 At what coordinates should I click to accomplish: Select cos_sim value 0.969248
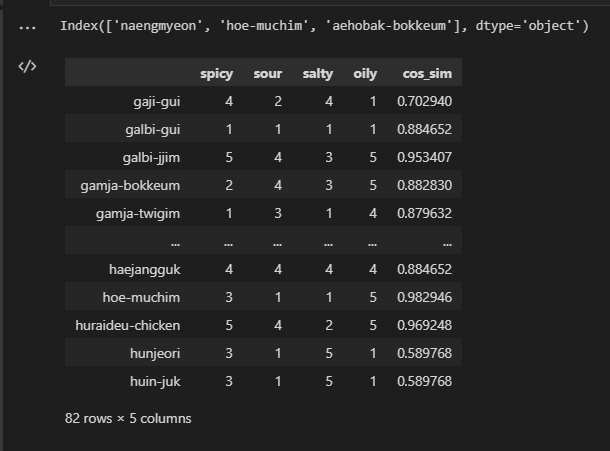pos(424,325)
